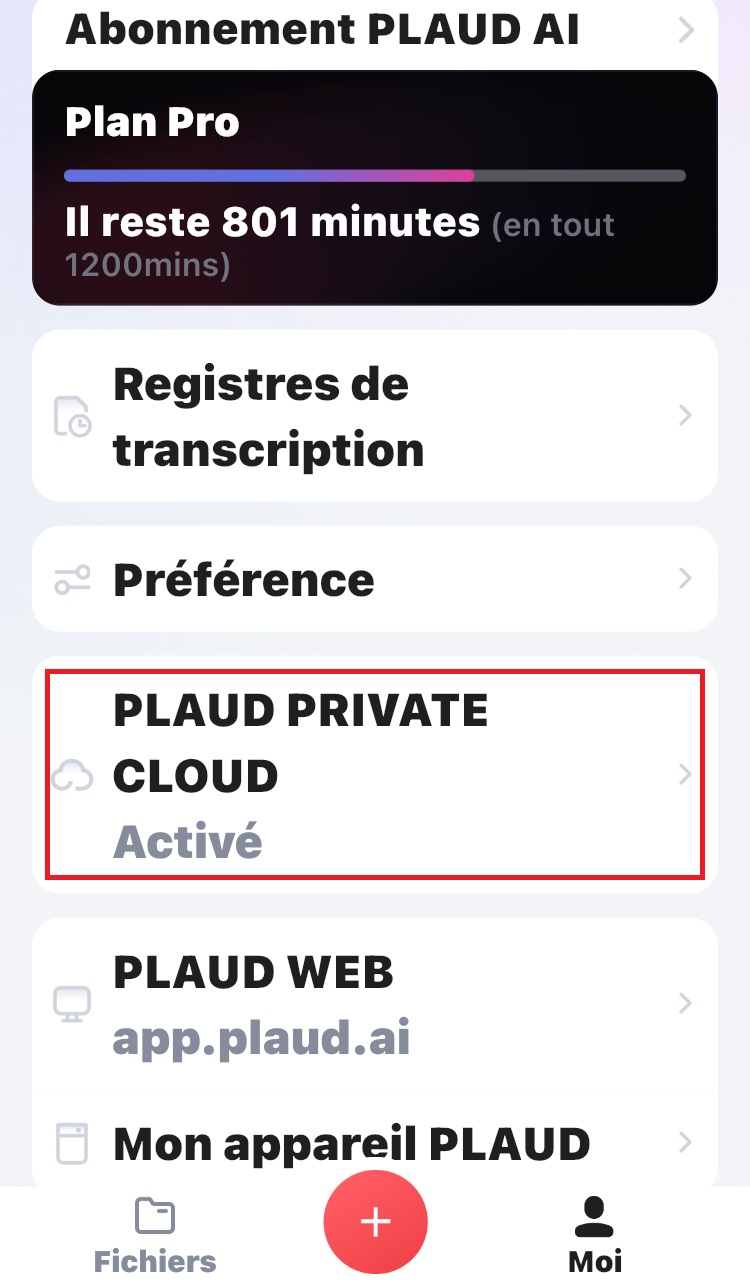Select the Moi tab label
Image resolution: width=750 pixels, height=1287 pixels.
[595, 1261]
